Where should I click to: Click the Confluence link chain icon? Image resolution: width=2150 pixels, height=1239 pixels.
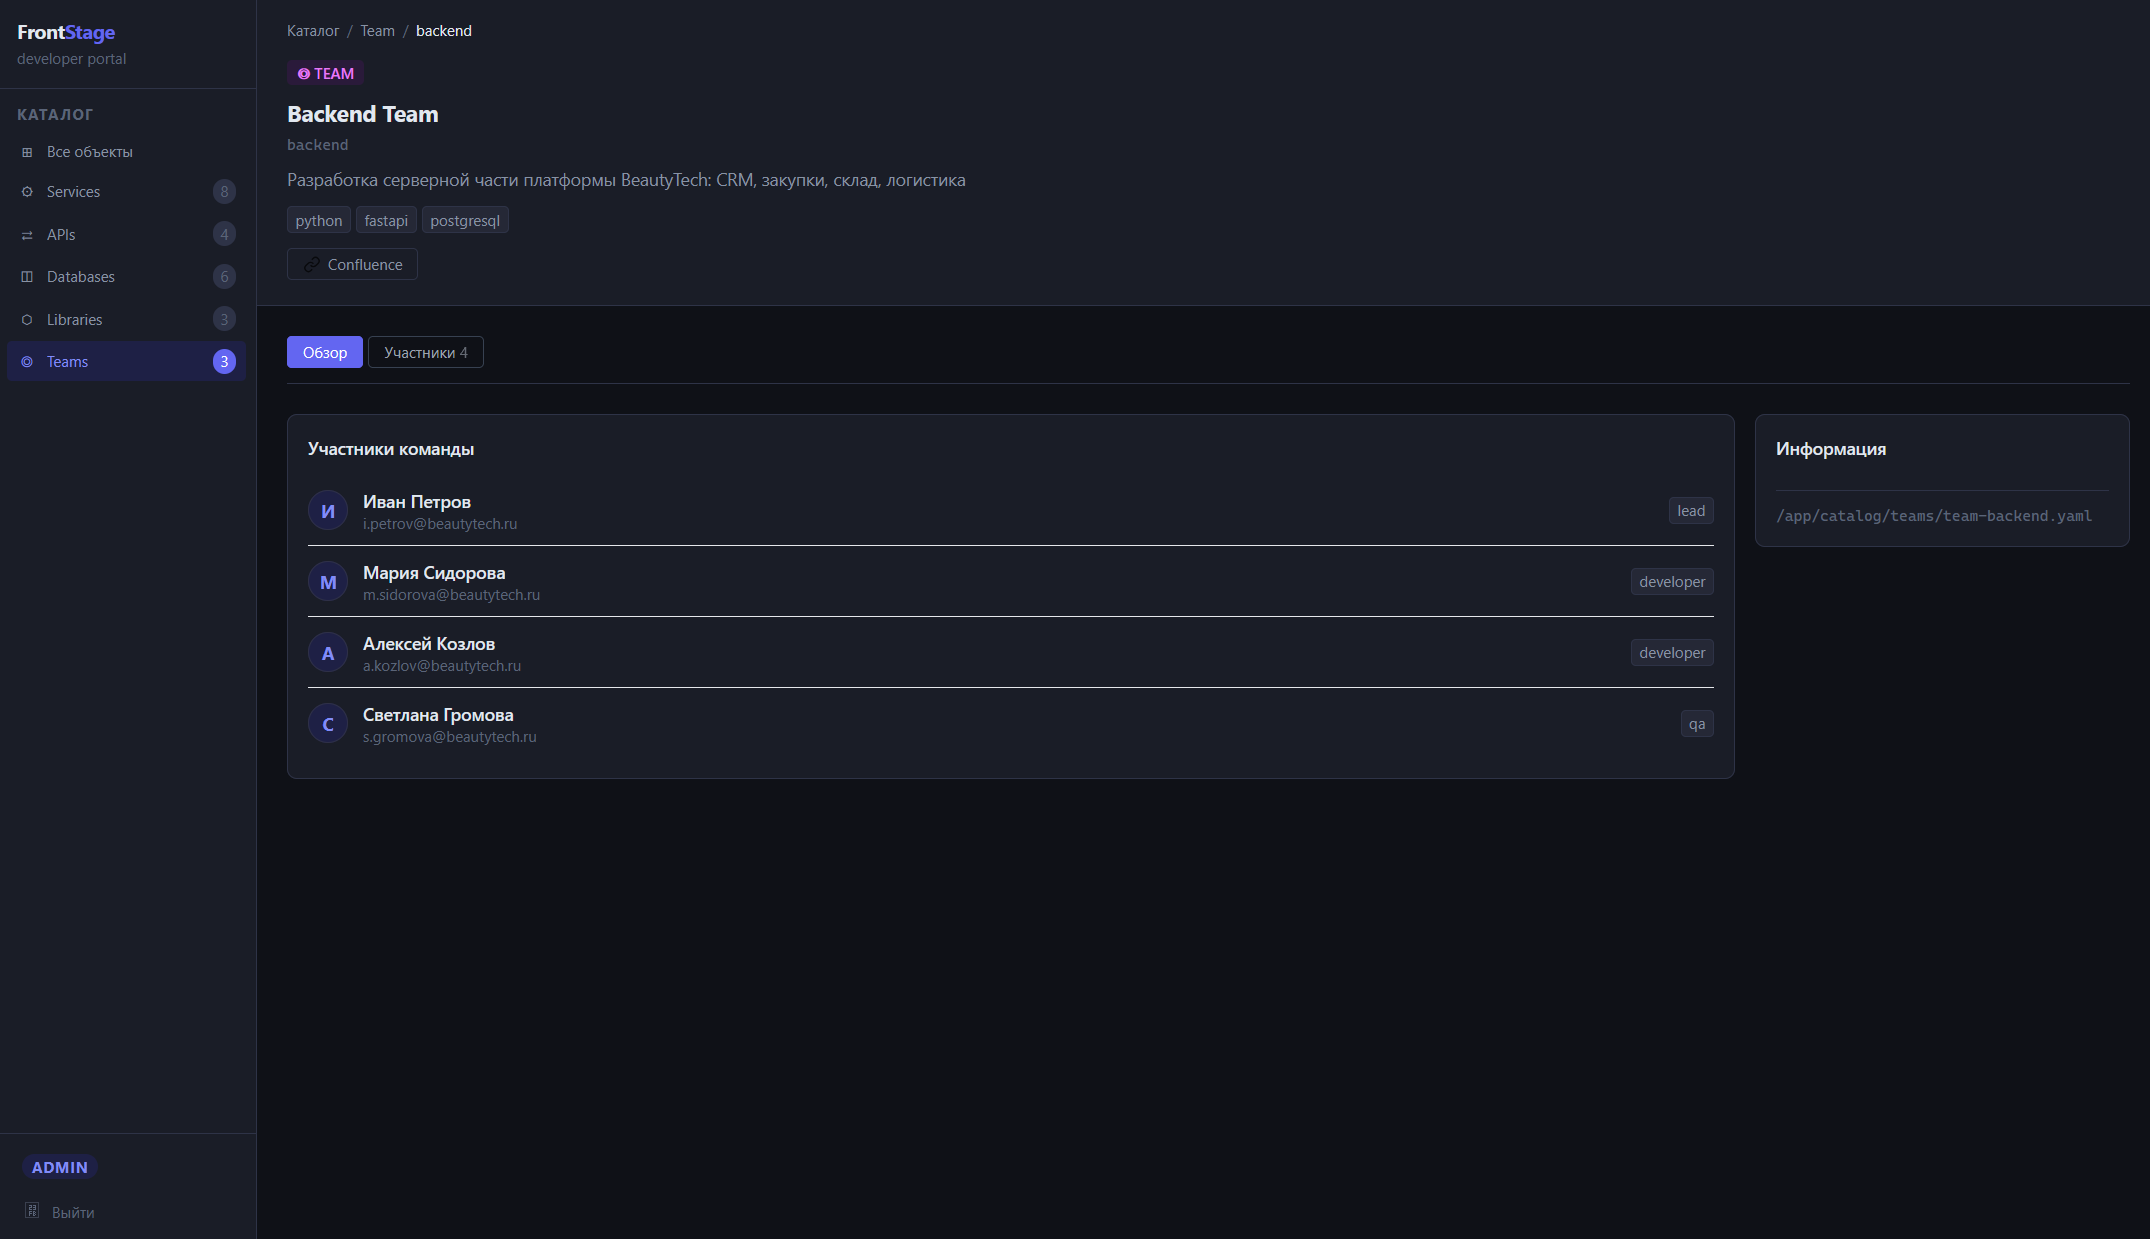(312, 265)
